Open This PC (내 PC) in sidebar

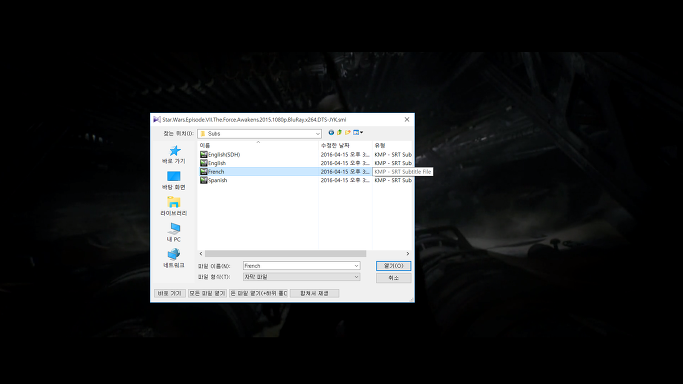pos(174,232)
